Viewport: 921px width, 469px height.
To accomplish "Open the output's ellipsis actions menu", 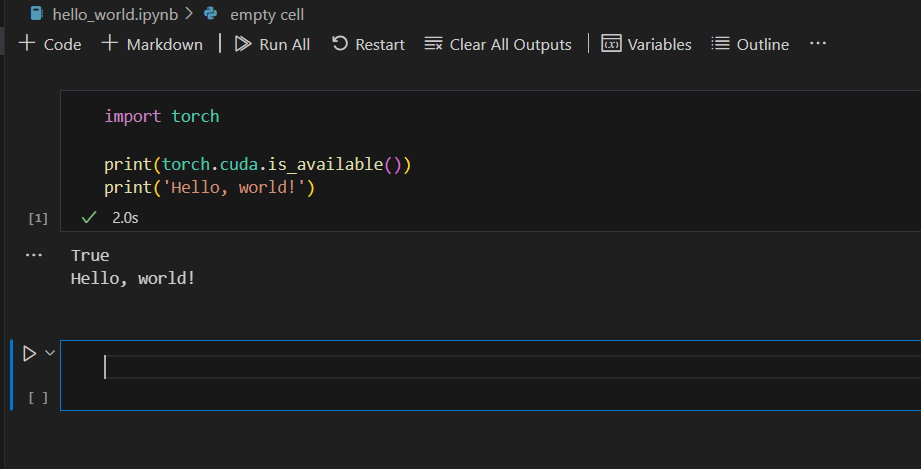I will tap(35, 256).
